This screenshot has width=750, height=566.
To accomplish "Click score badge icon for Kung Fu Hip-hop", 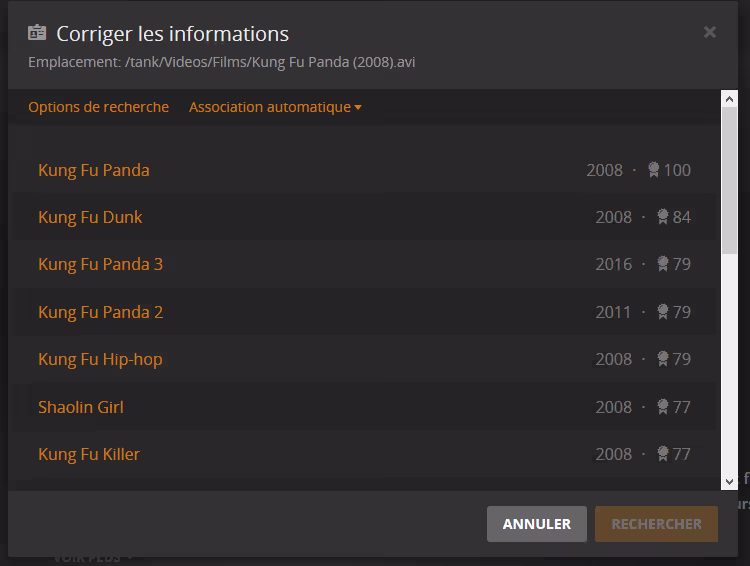I will [662, 359].
